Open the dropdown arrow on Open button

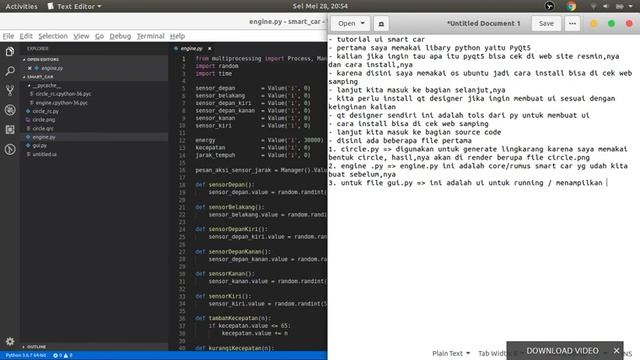(362, 24)
